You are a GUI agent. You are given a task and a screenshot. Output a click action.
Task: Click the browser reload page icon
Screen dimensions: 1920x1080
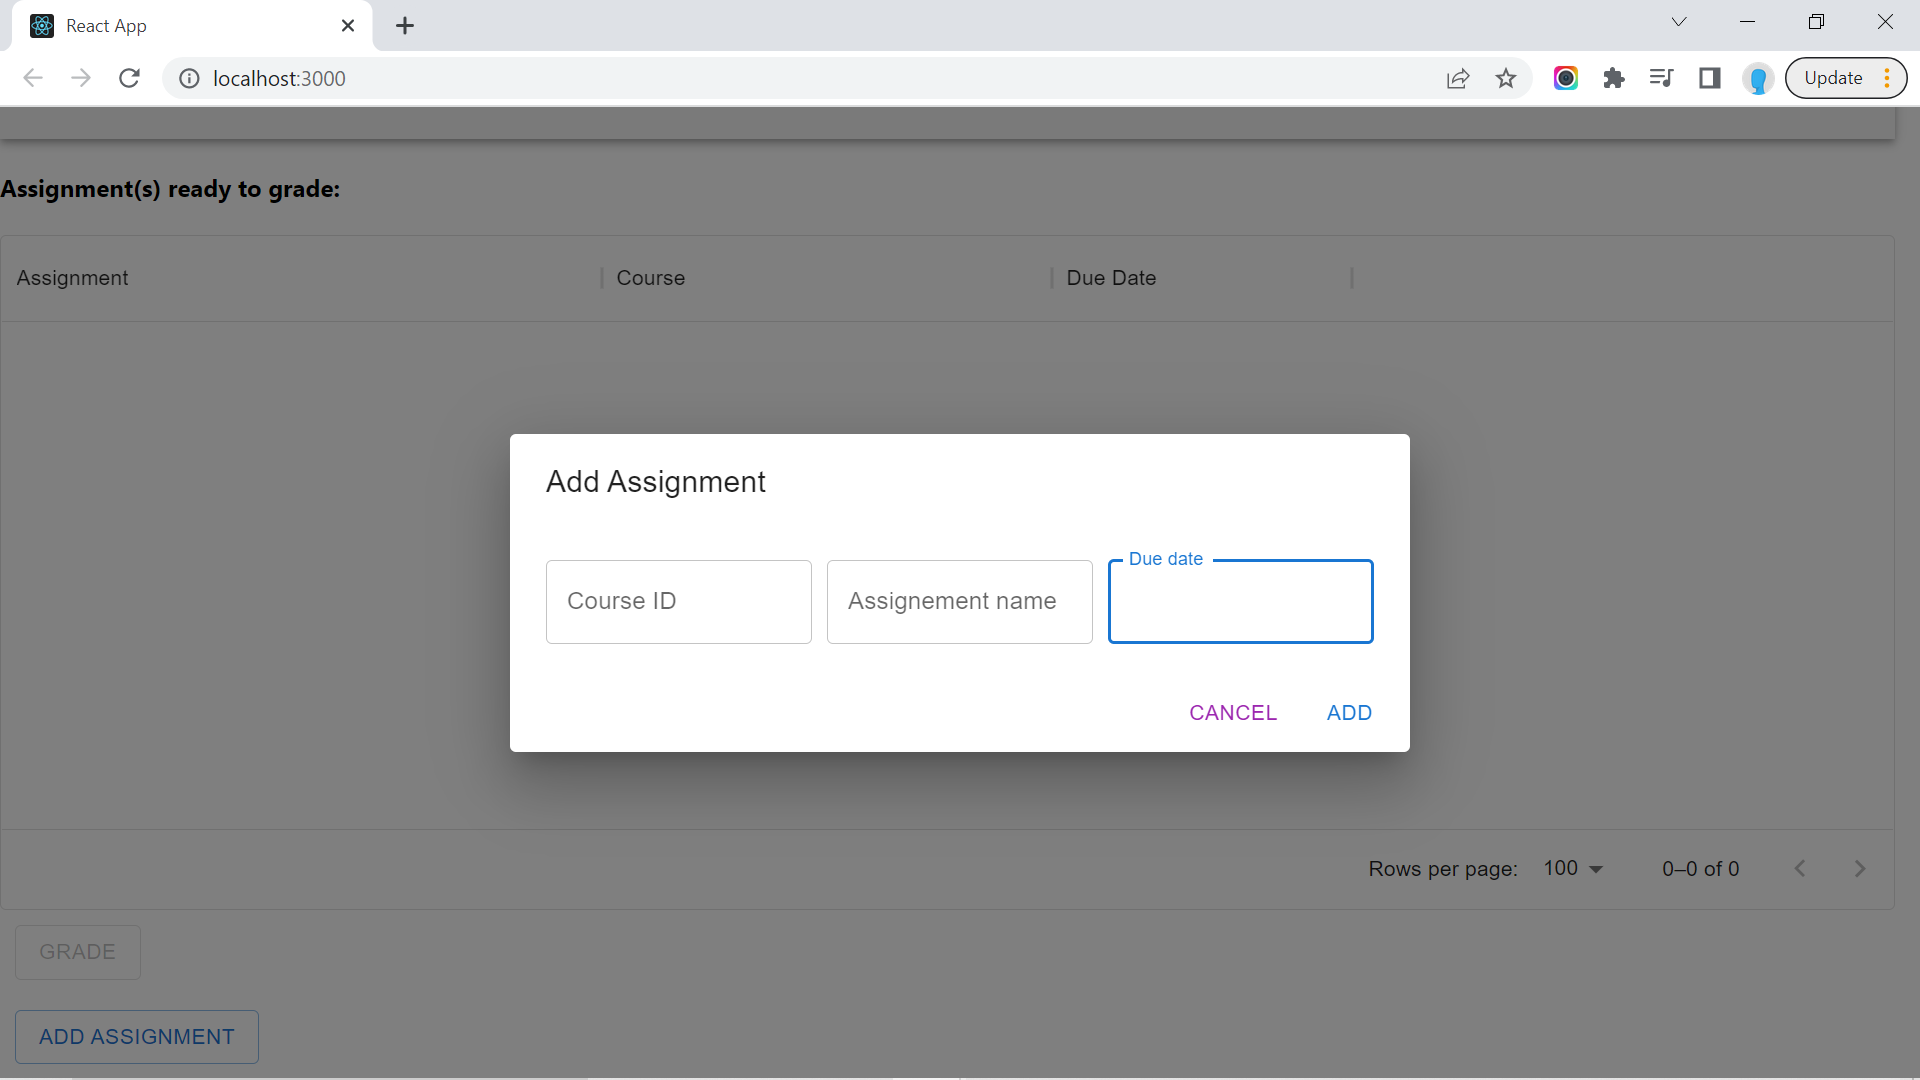pos(129,78)
